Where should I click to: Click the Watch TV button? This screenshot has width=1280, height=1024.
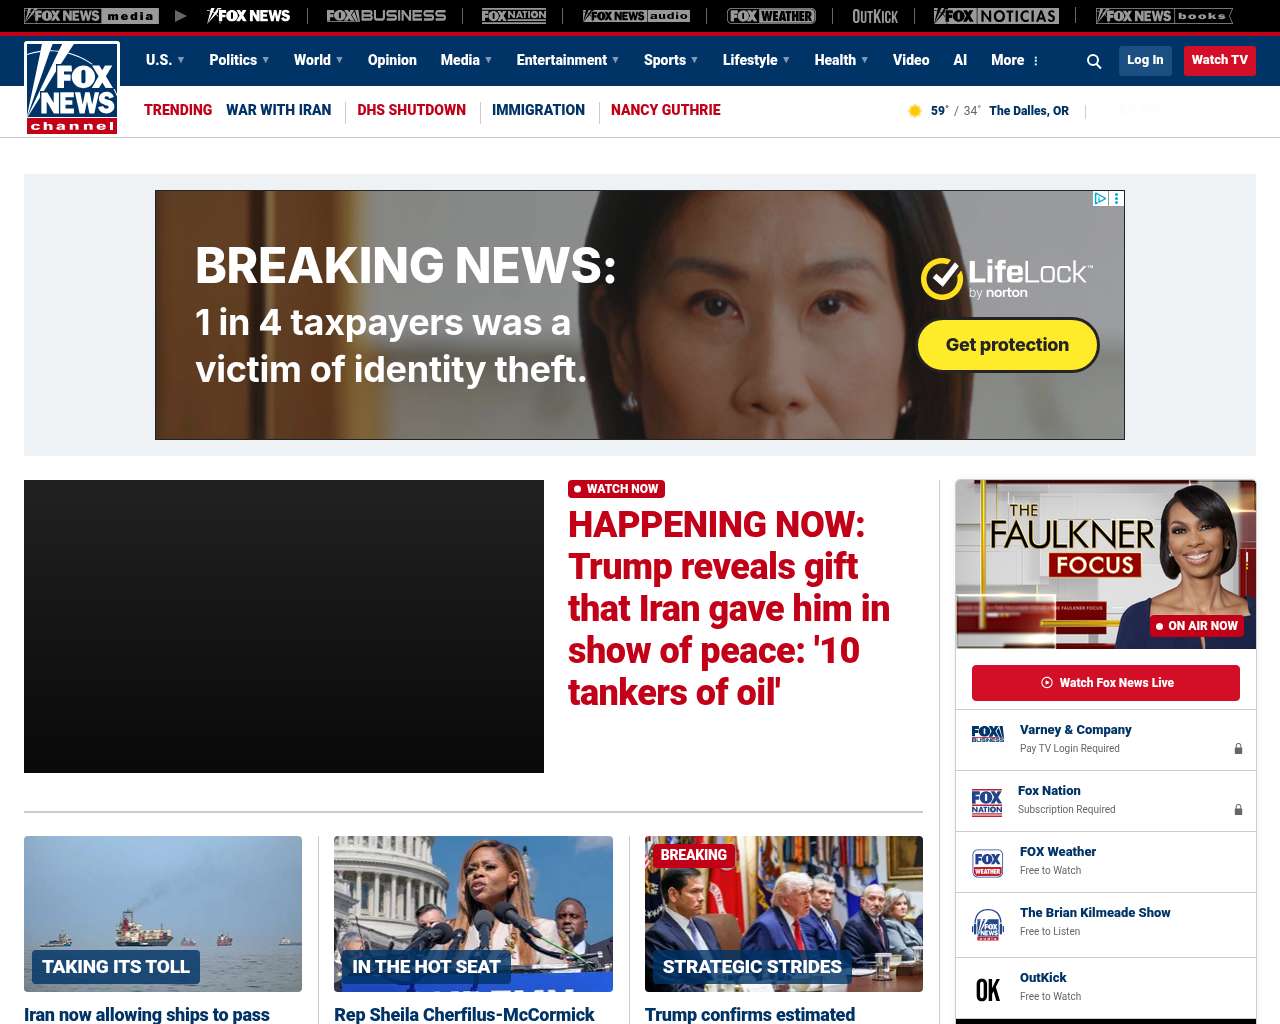click(1220, 60)
